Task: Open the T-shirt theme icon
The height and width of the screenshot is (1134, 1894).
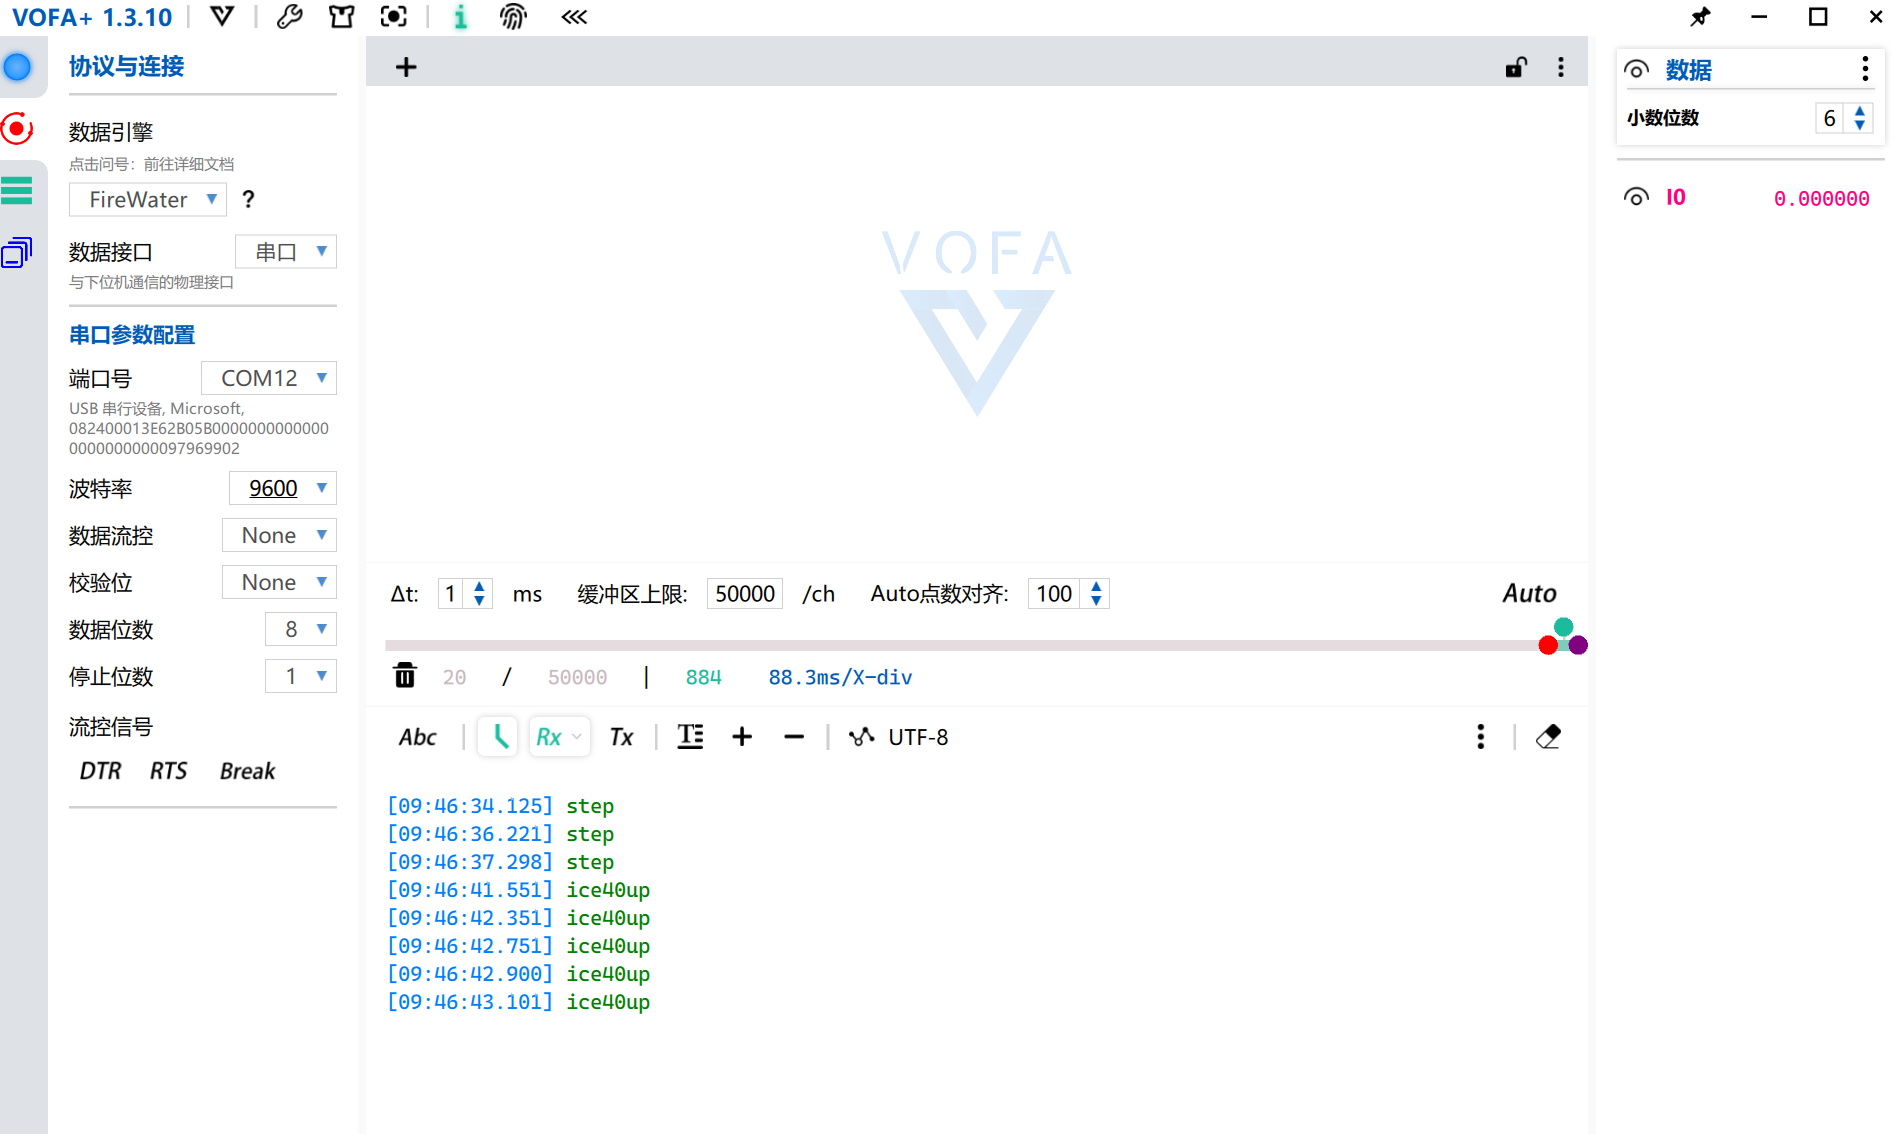Action: [342, 17]
